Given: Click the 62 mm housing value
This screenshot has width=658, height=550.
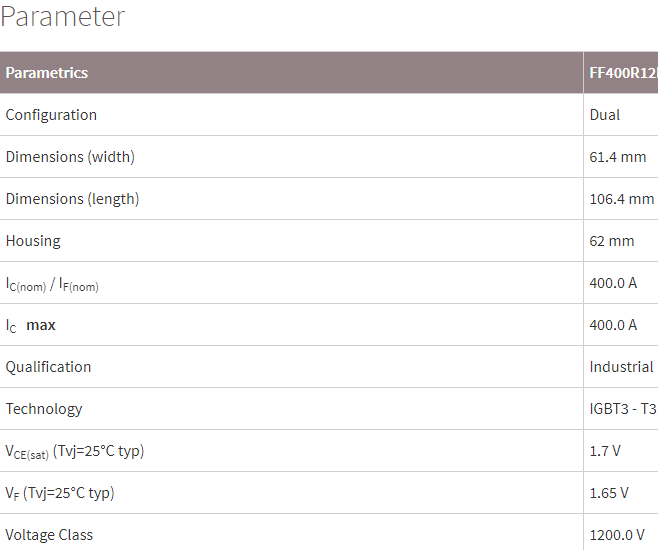Looking at the screenshot, I should click(612, 241).
